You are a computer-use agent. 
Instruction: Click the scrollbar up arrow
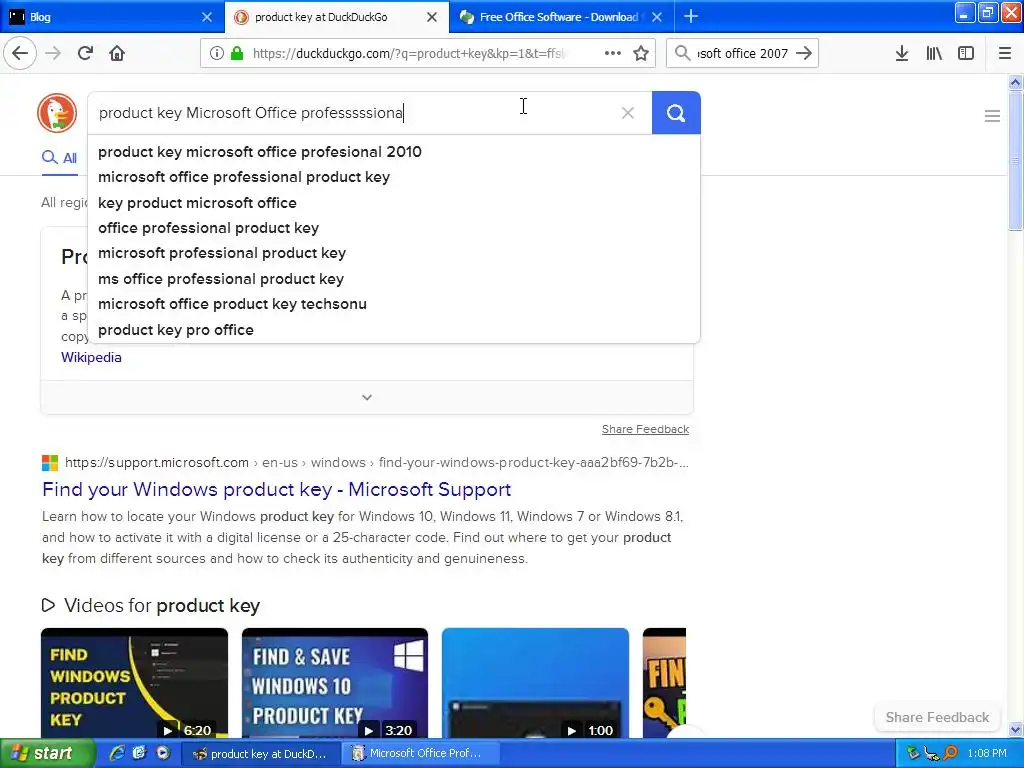(x=1016, y=82)
